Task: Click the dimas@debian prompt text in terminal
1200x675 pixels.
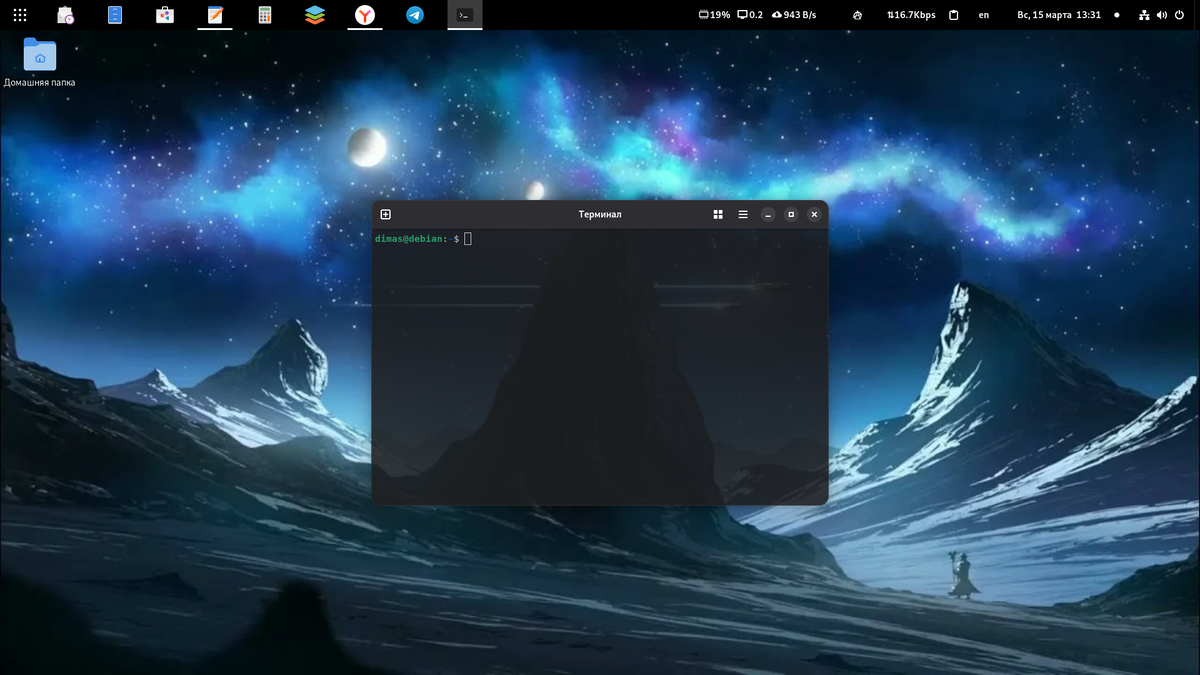Action: click(x=411, y=239)
